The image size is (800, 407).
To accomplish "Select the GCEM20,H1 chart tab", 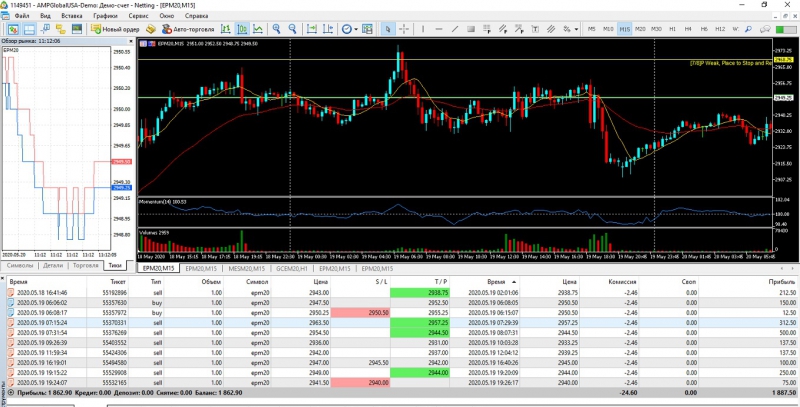I will [292, 268].
